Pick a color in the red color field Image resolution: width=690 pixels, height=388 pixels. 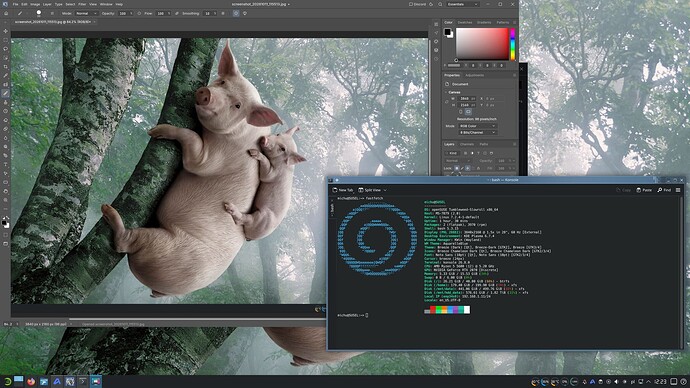(x=482, y=44)
